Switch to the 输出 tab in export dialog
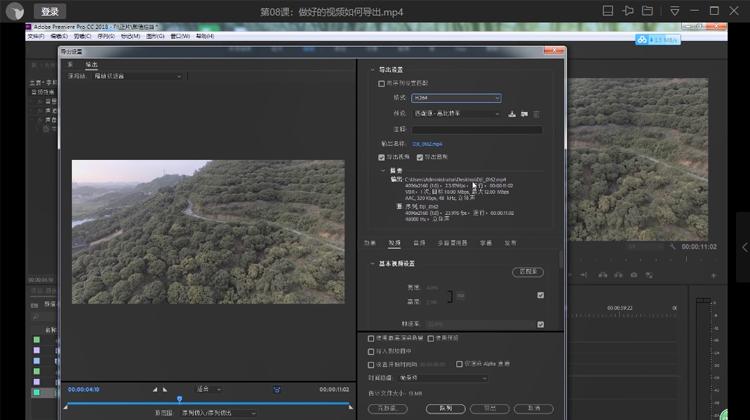750x420 pixels. pos(91,65)
